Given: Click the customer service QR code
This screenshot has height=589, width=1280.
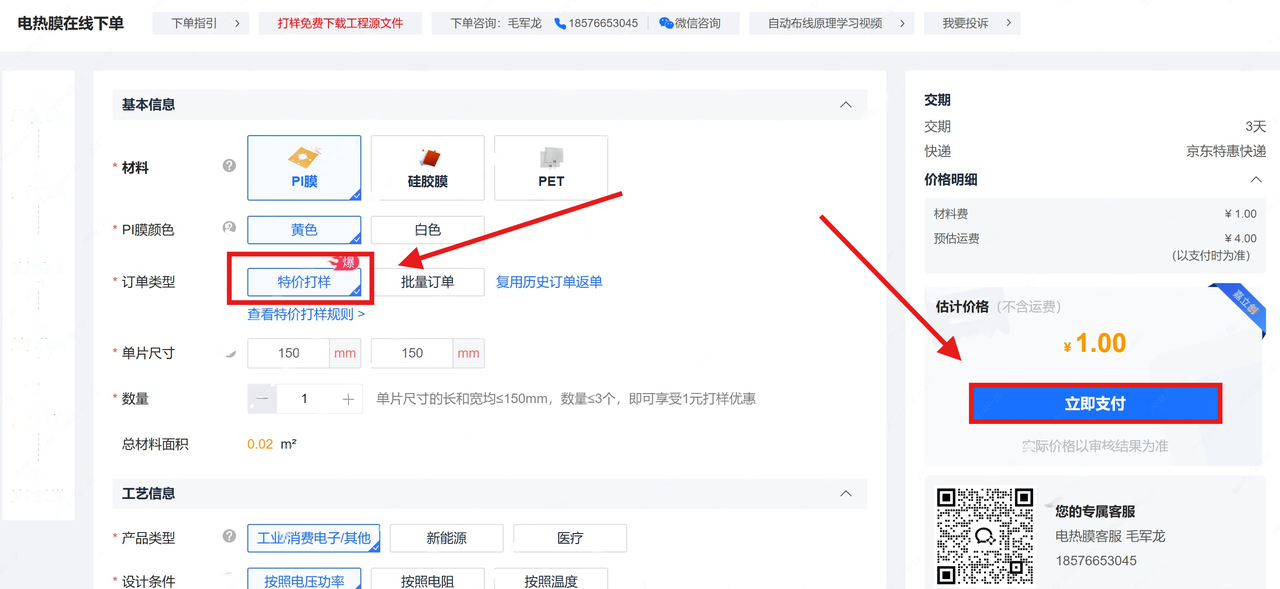Looking at the screenshot, I should [x=984, y=536].
